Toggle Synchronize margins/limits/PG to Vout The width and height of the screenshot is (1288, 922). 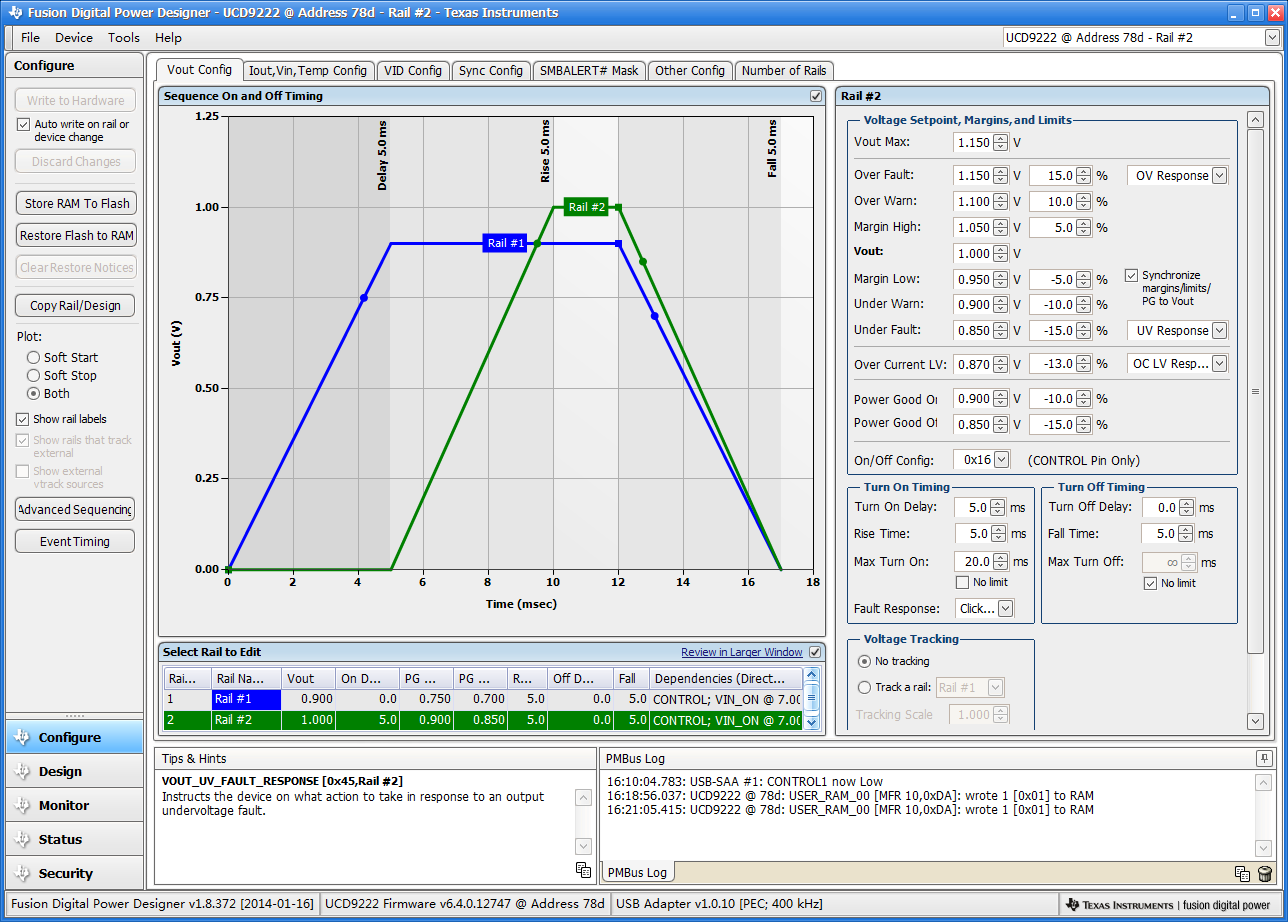click(1132, 275)
